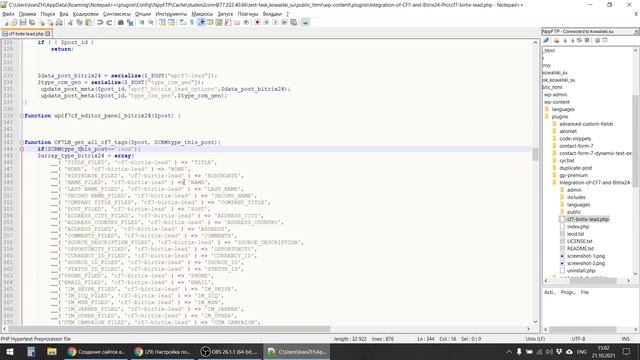Click NppFTP show messages window icon
640x360 pixels.
[605, 40]
